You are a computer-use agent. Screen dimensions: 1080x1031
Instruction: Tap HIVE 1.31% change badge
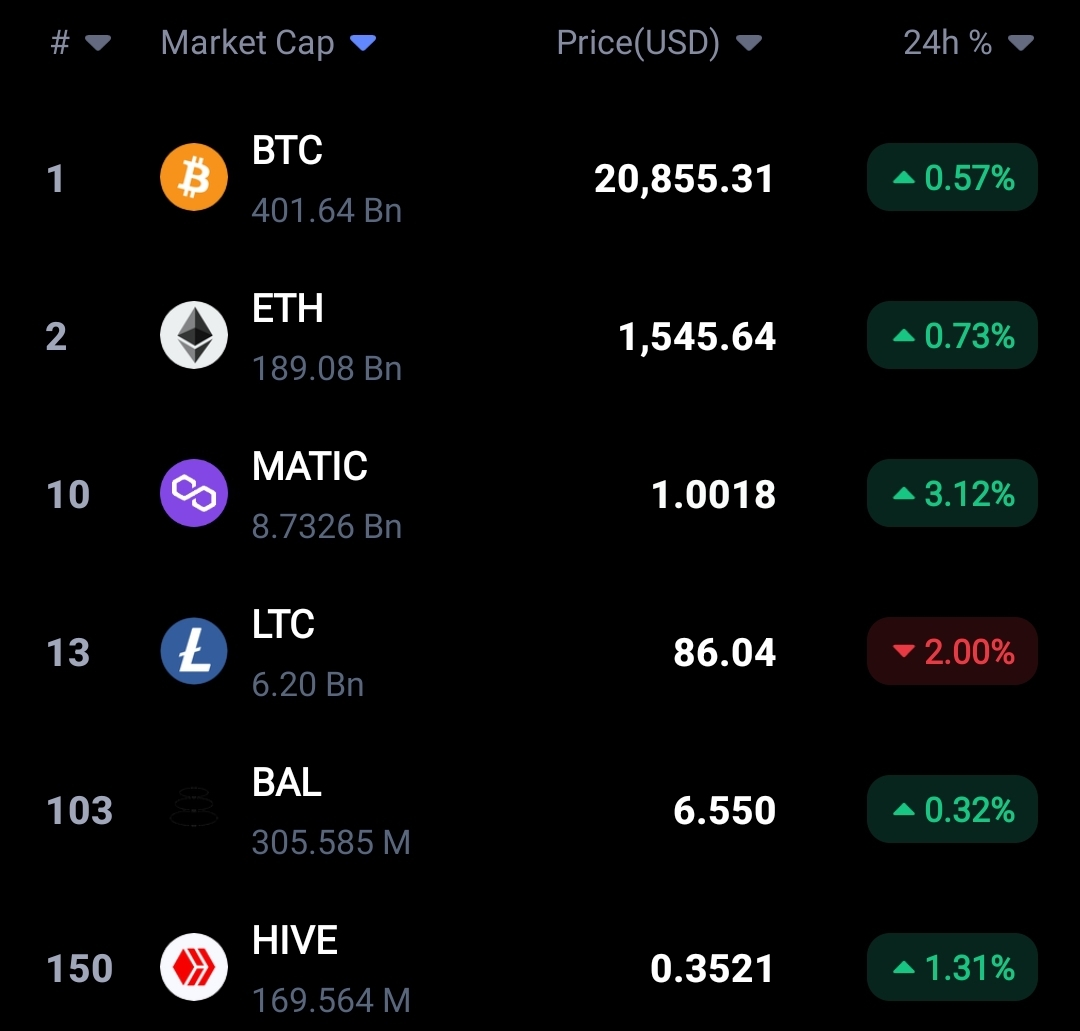pos(952,968)
